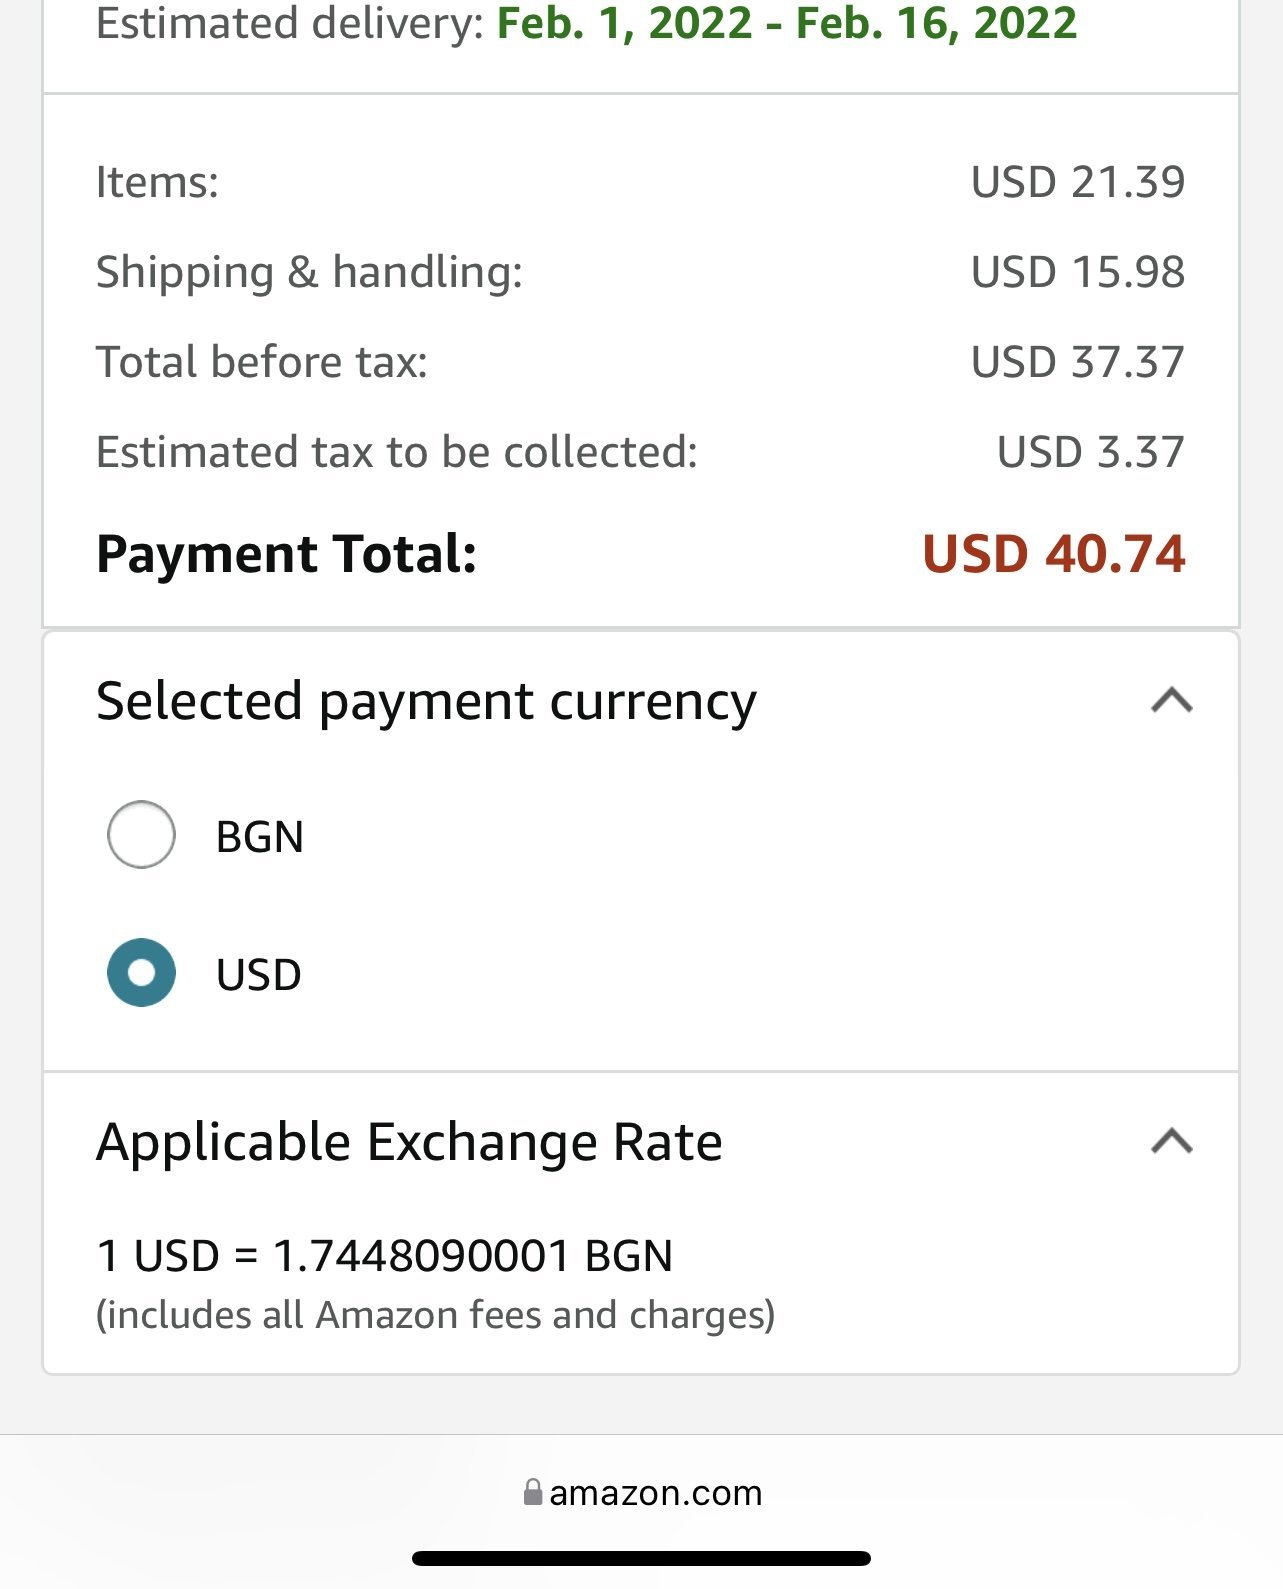Screen dimensions: 1283x1589
Task: Tap the USD currency label
Action: click(259, 975)
